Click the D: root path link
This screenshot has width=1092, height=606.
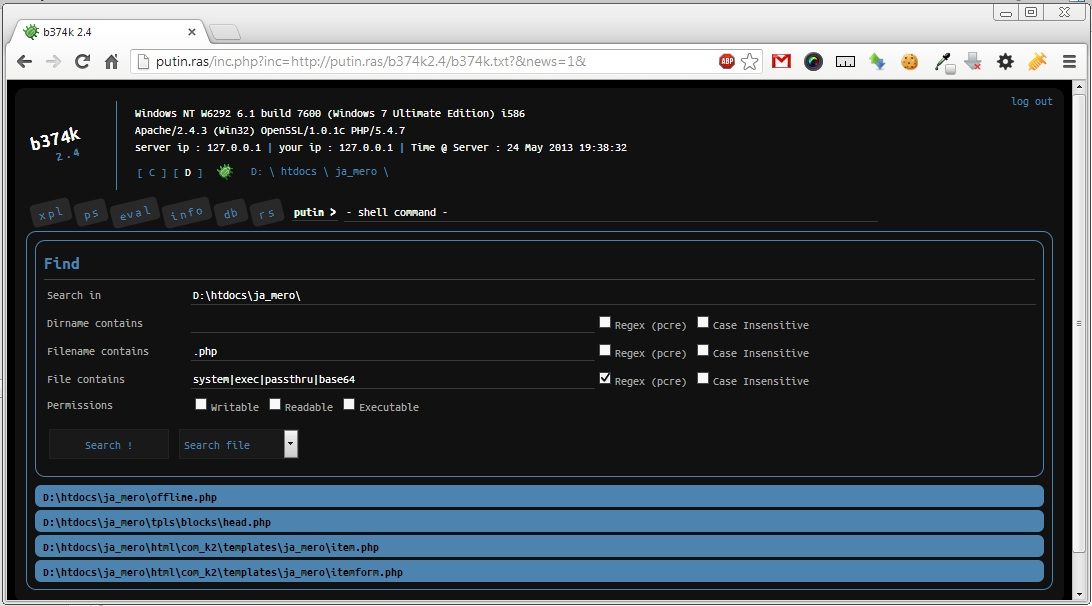click(256, 171)
